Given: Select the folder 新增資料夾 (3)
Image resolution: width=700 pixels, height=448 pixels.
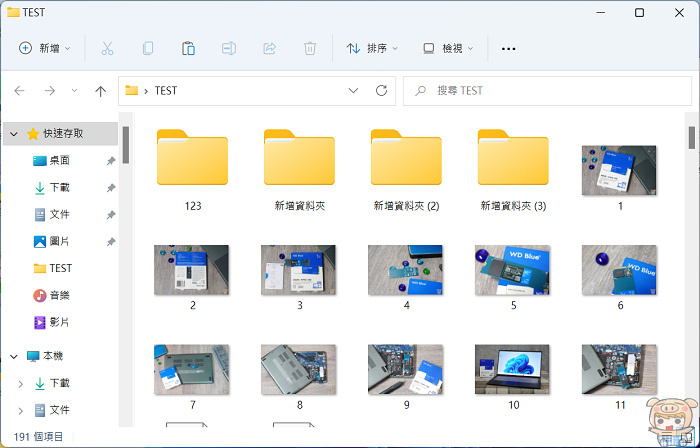Looking at the screenshot, I should tap(513, 170).
